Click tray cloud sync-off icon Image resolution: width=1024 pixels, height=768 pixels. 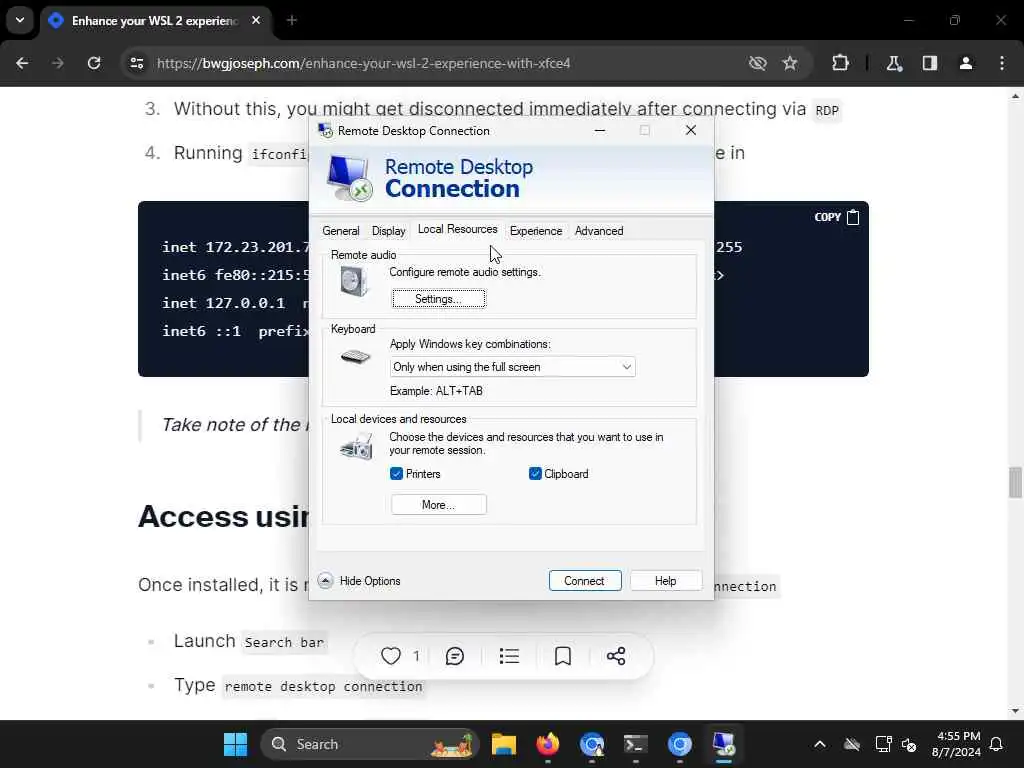click(x=852, y=744)
